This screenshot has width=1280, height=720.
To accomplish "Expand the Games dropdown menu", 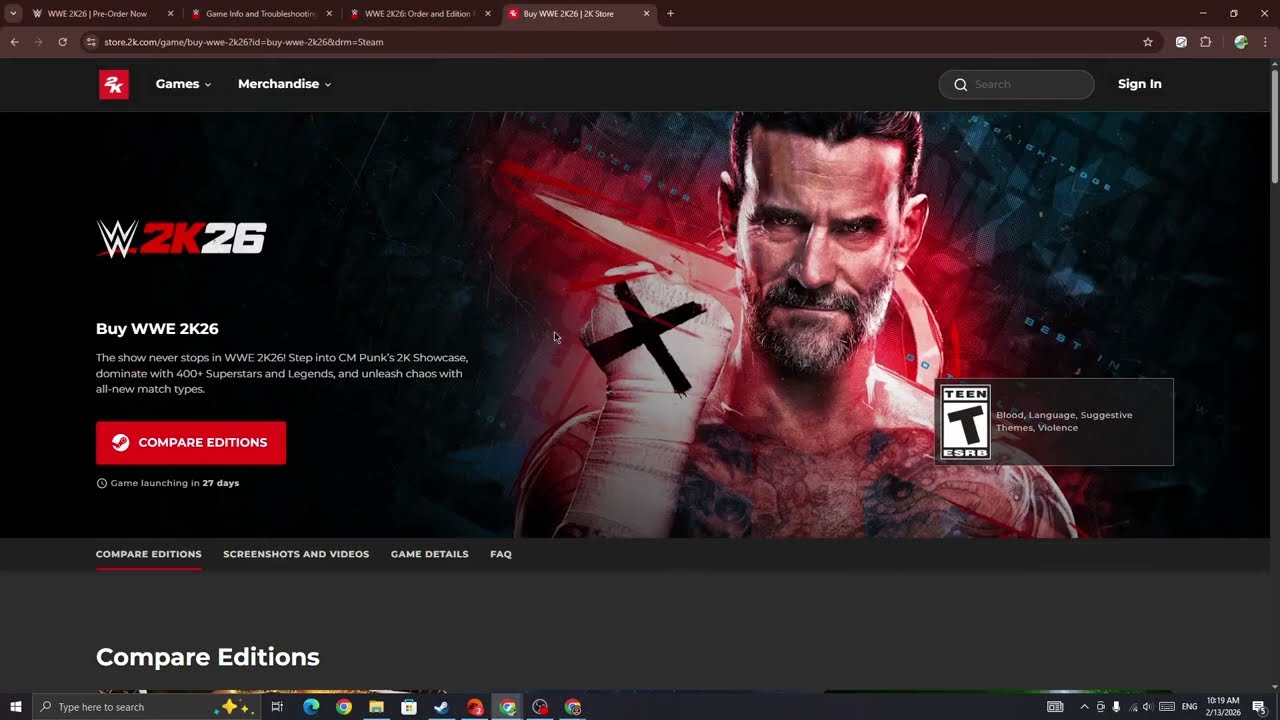I will coord(183,84).
